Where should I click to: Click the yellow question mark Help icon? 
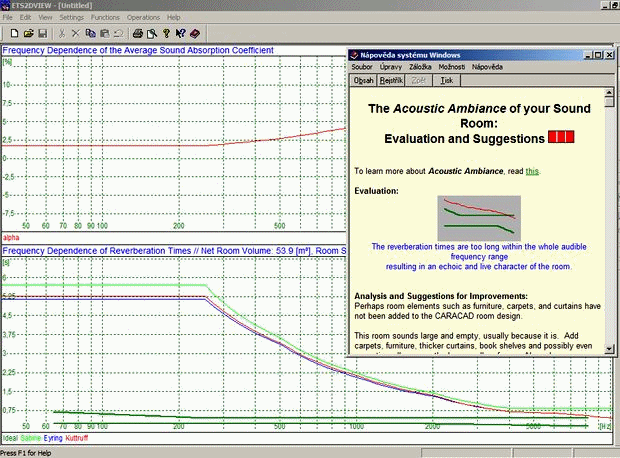(166, 34)
